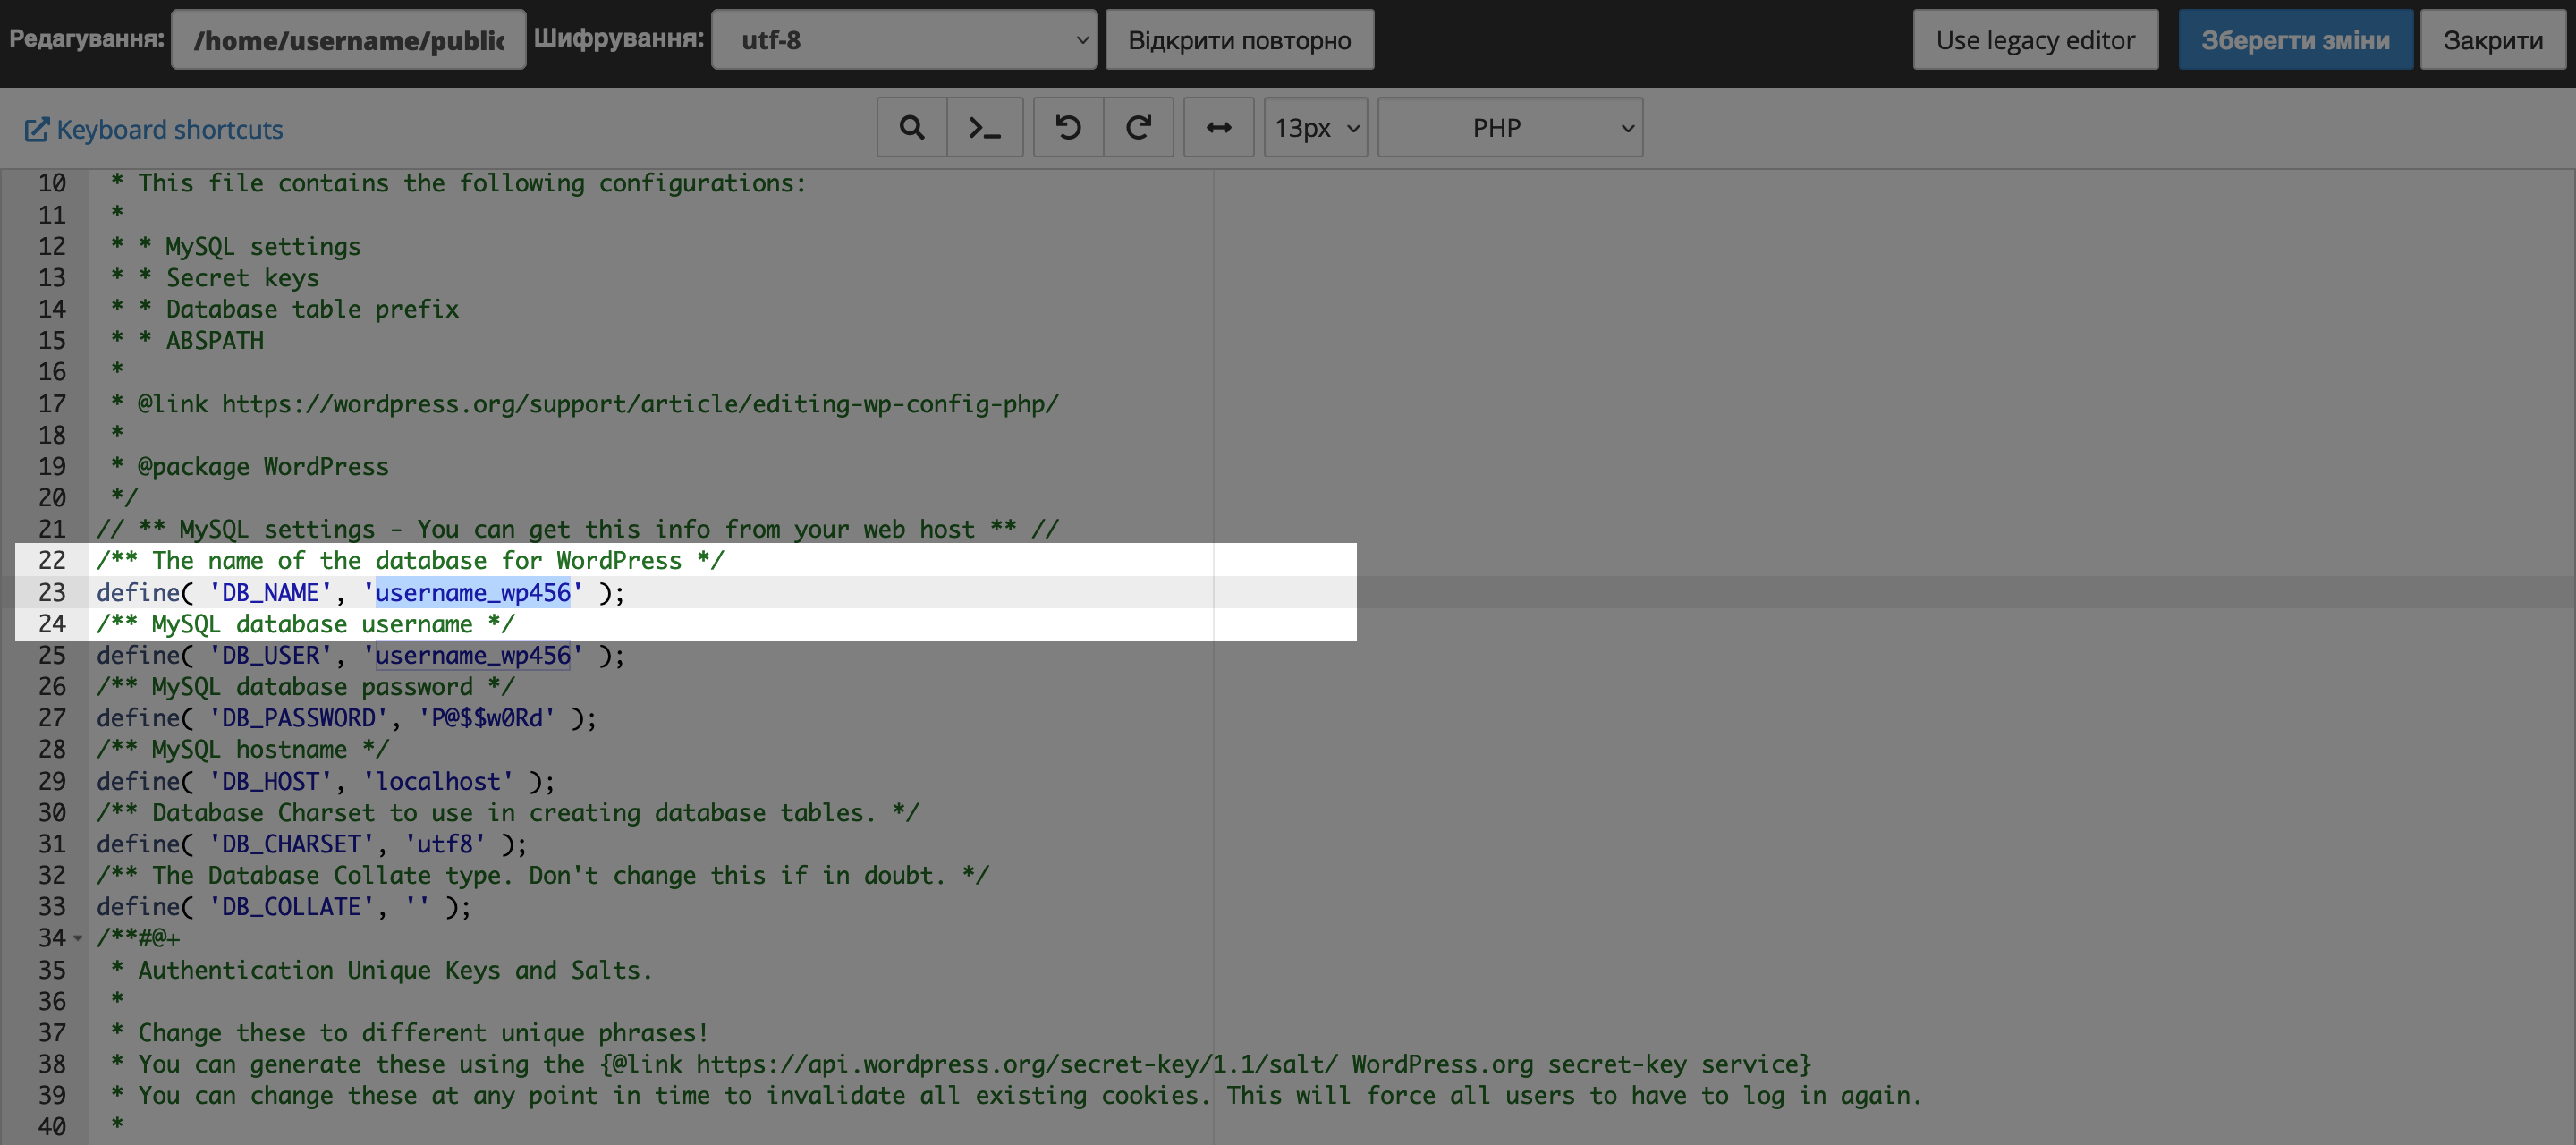This screenshot has width=2576, height=1145.
Task: Click line number 10 in gutter
Action: click(x=52, y=184)
